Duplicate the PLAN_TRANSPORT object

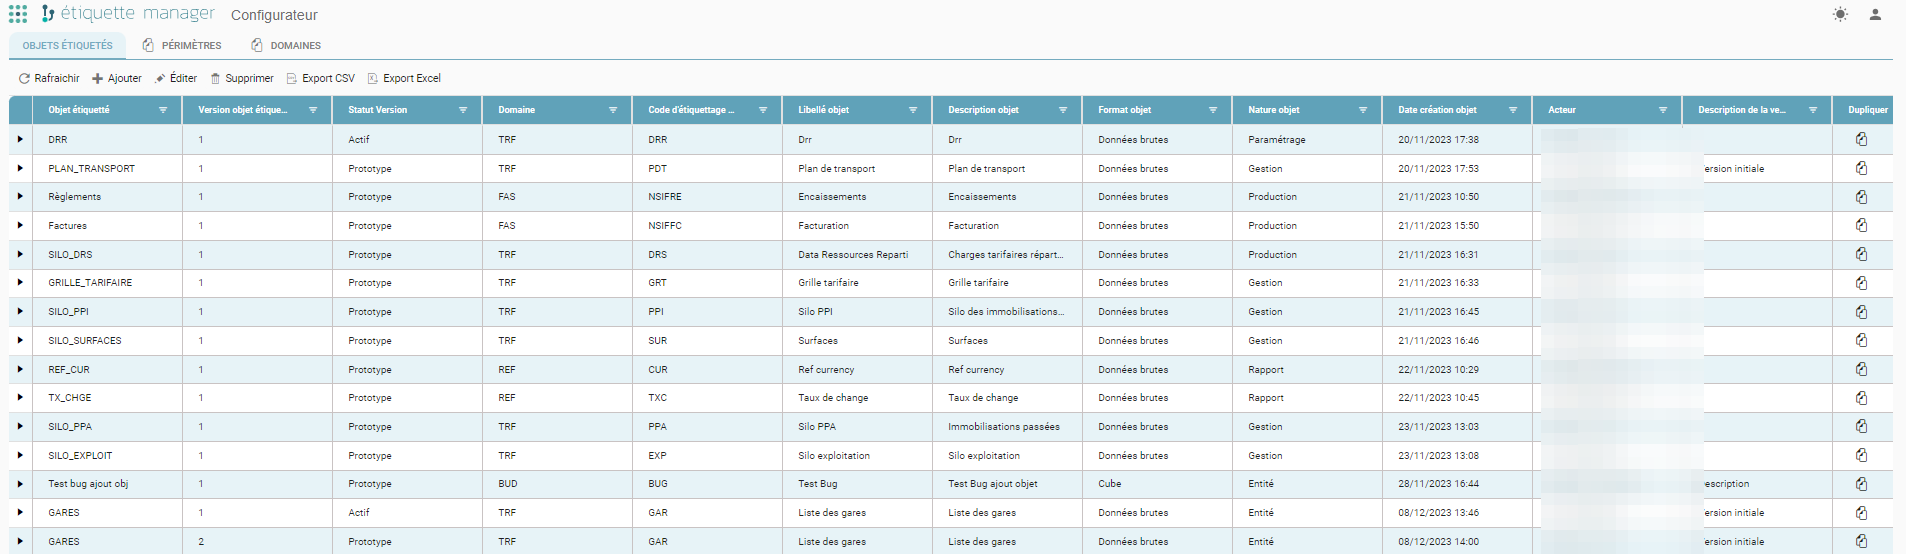tap(1861, 169)
